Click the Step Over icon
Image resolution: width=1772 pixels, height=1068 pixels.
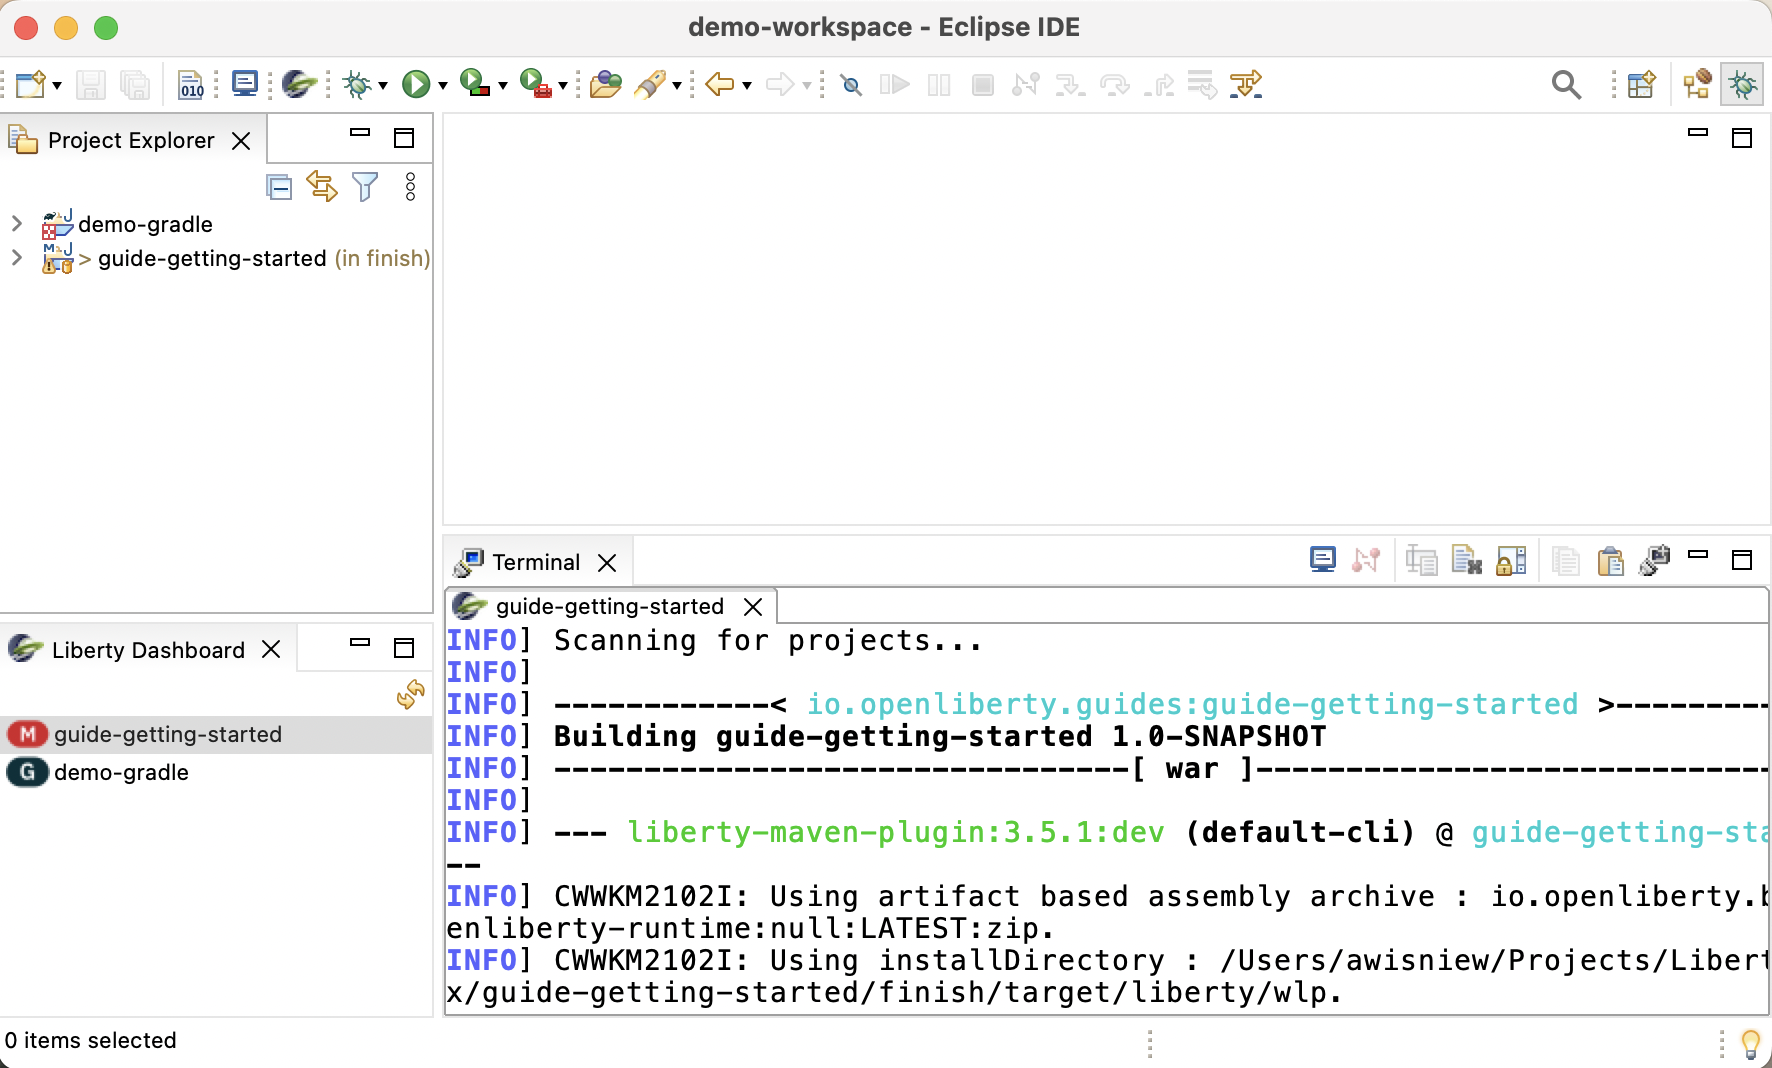pos(1114,84)
